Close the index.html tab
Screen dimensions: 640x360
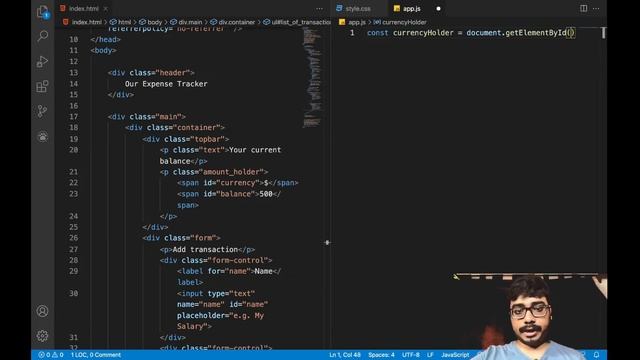[x=106, y=9]
